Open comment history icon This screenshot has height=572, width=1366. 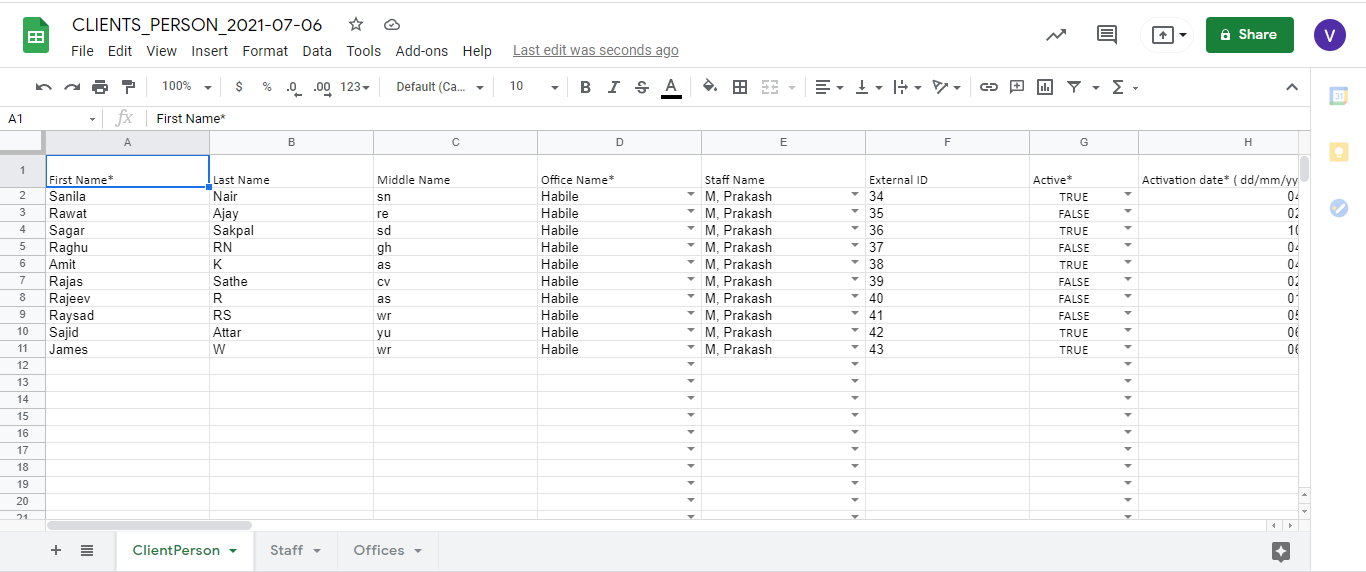tap(1106, 35)
